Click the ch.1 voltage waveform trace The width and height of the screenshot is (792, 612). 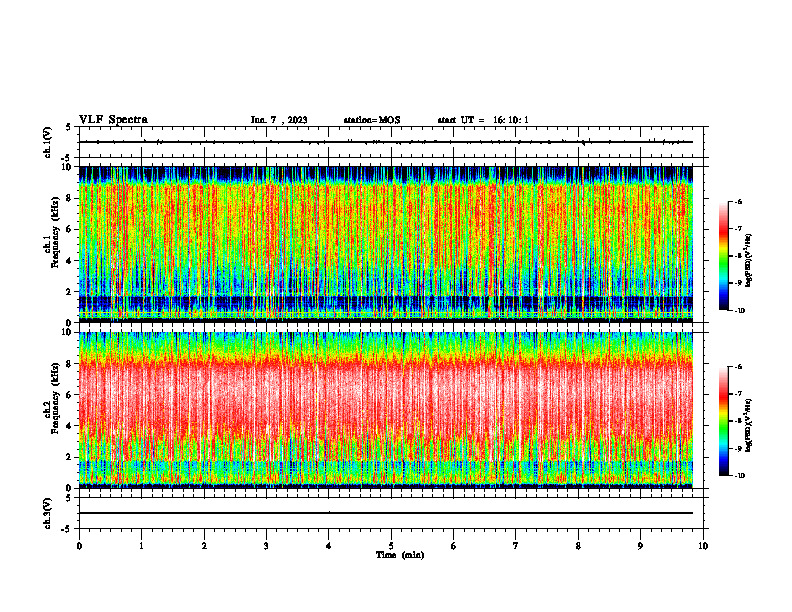pos(386,142)
